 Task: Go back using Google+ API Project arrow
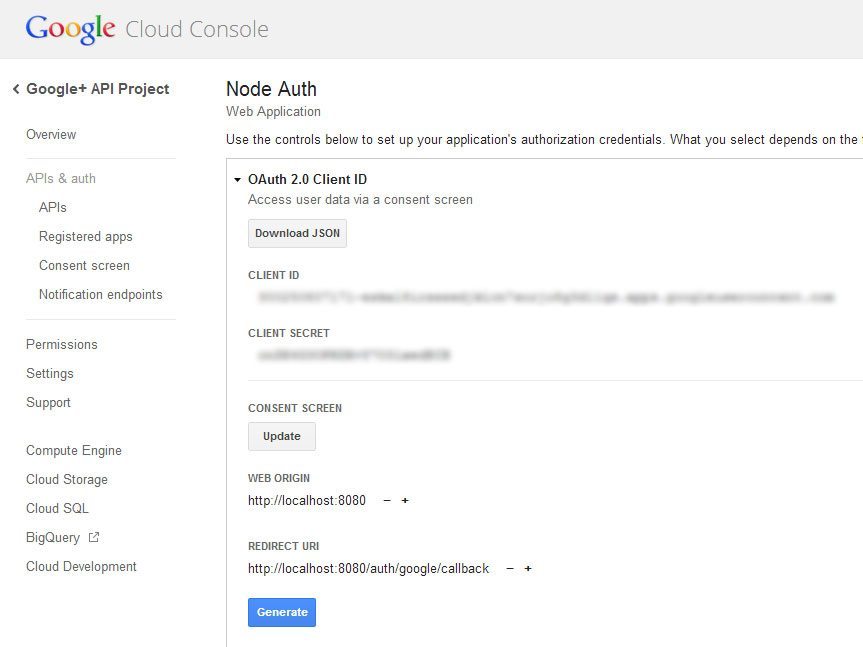pos(16,89)
